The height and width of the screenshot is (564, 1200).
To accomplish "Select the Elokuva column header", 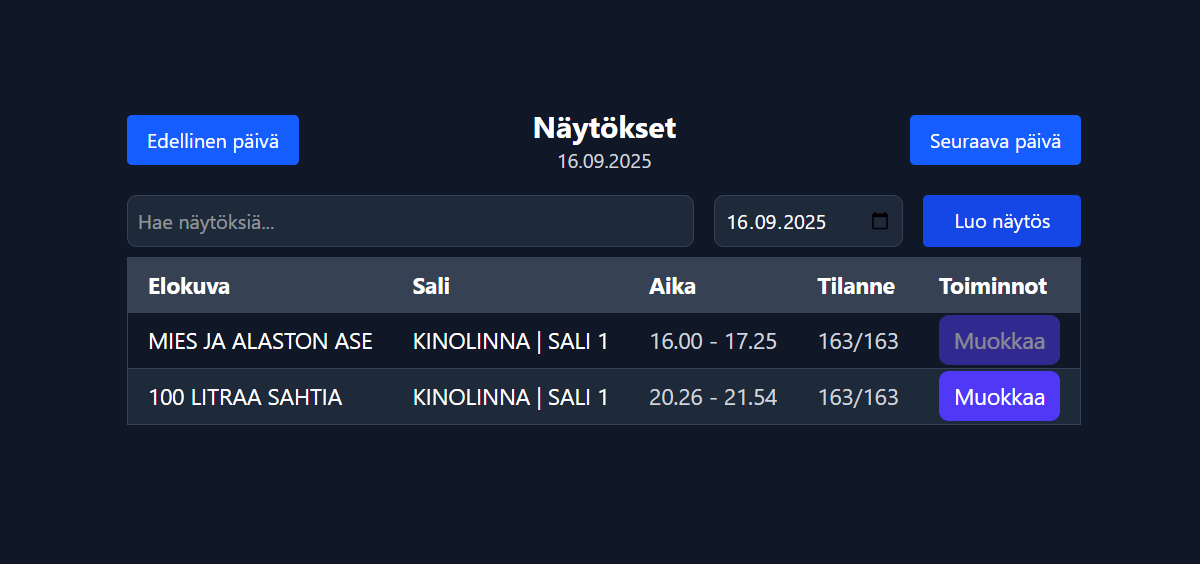I will [189, 286].
